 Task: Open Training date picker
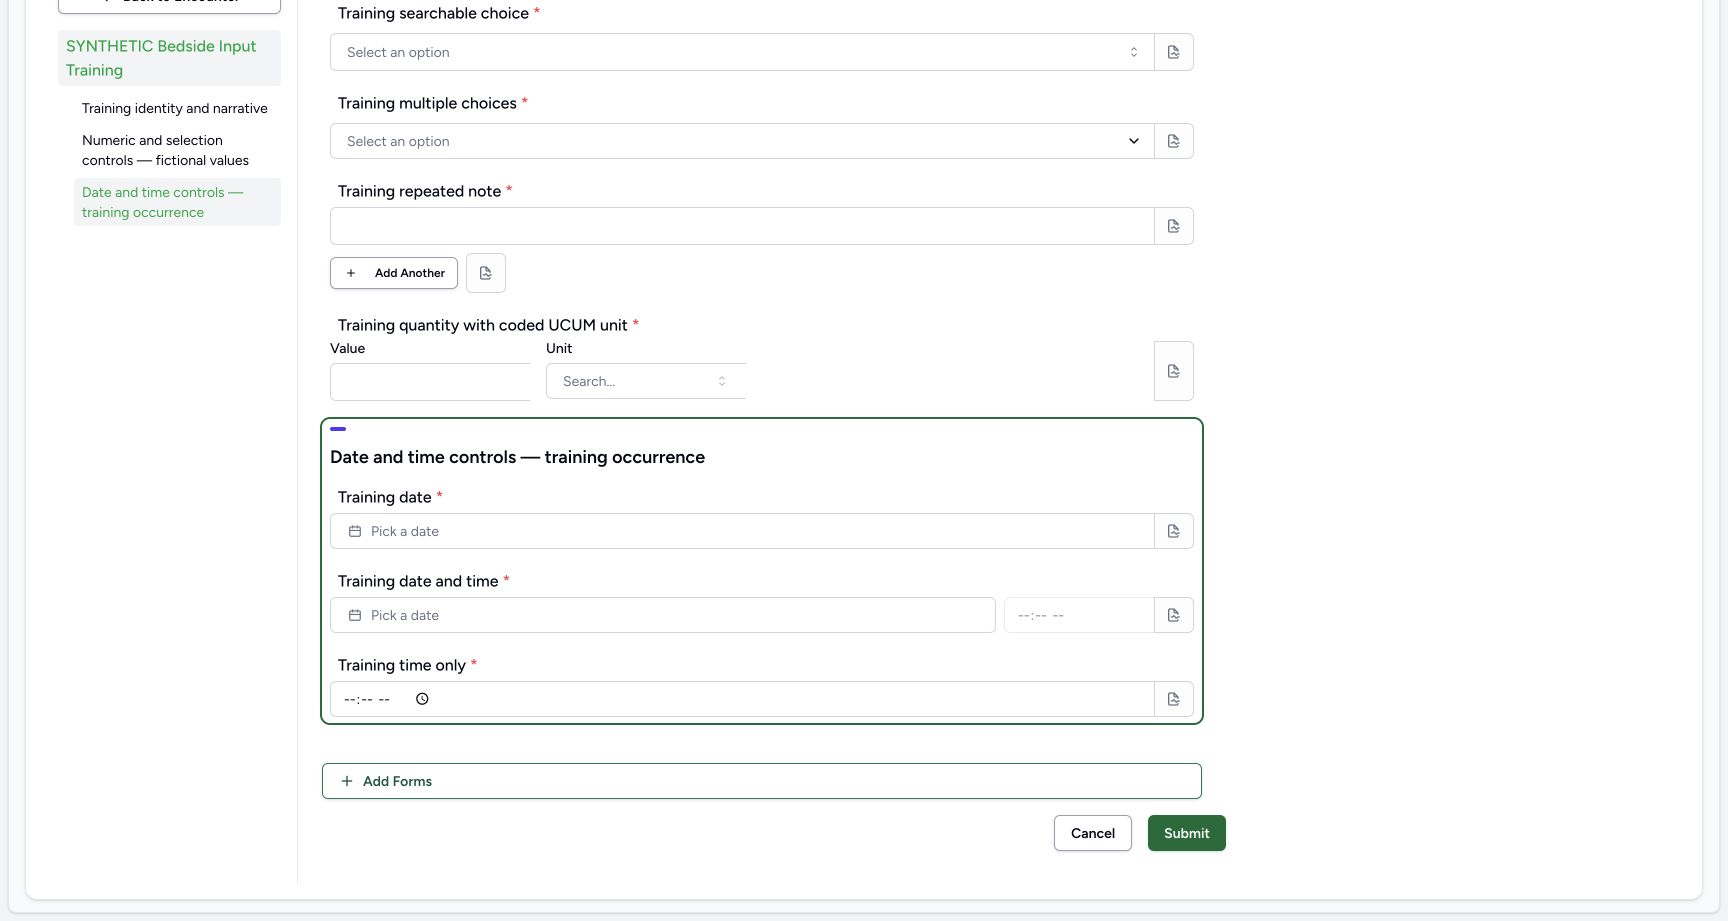[742, 531]
